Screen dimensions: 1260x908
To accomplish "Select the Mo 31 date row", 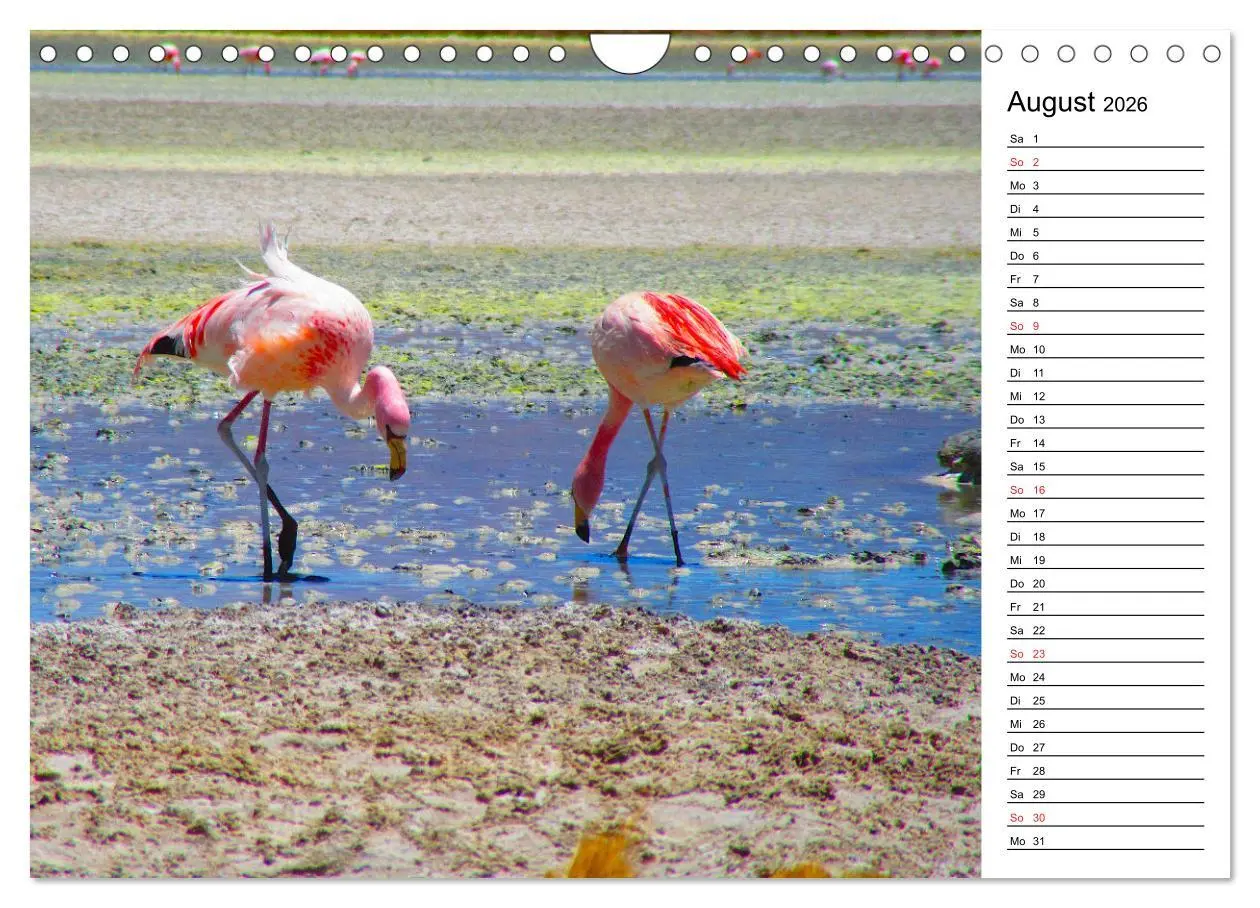I will [x=1105, y=841].
